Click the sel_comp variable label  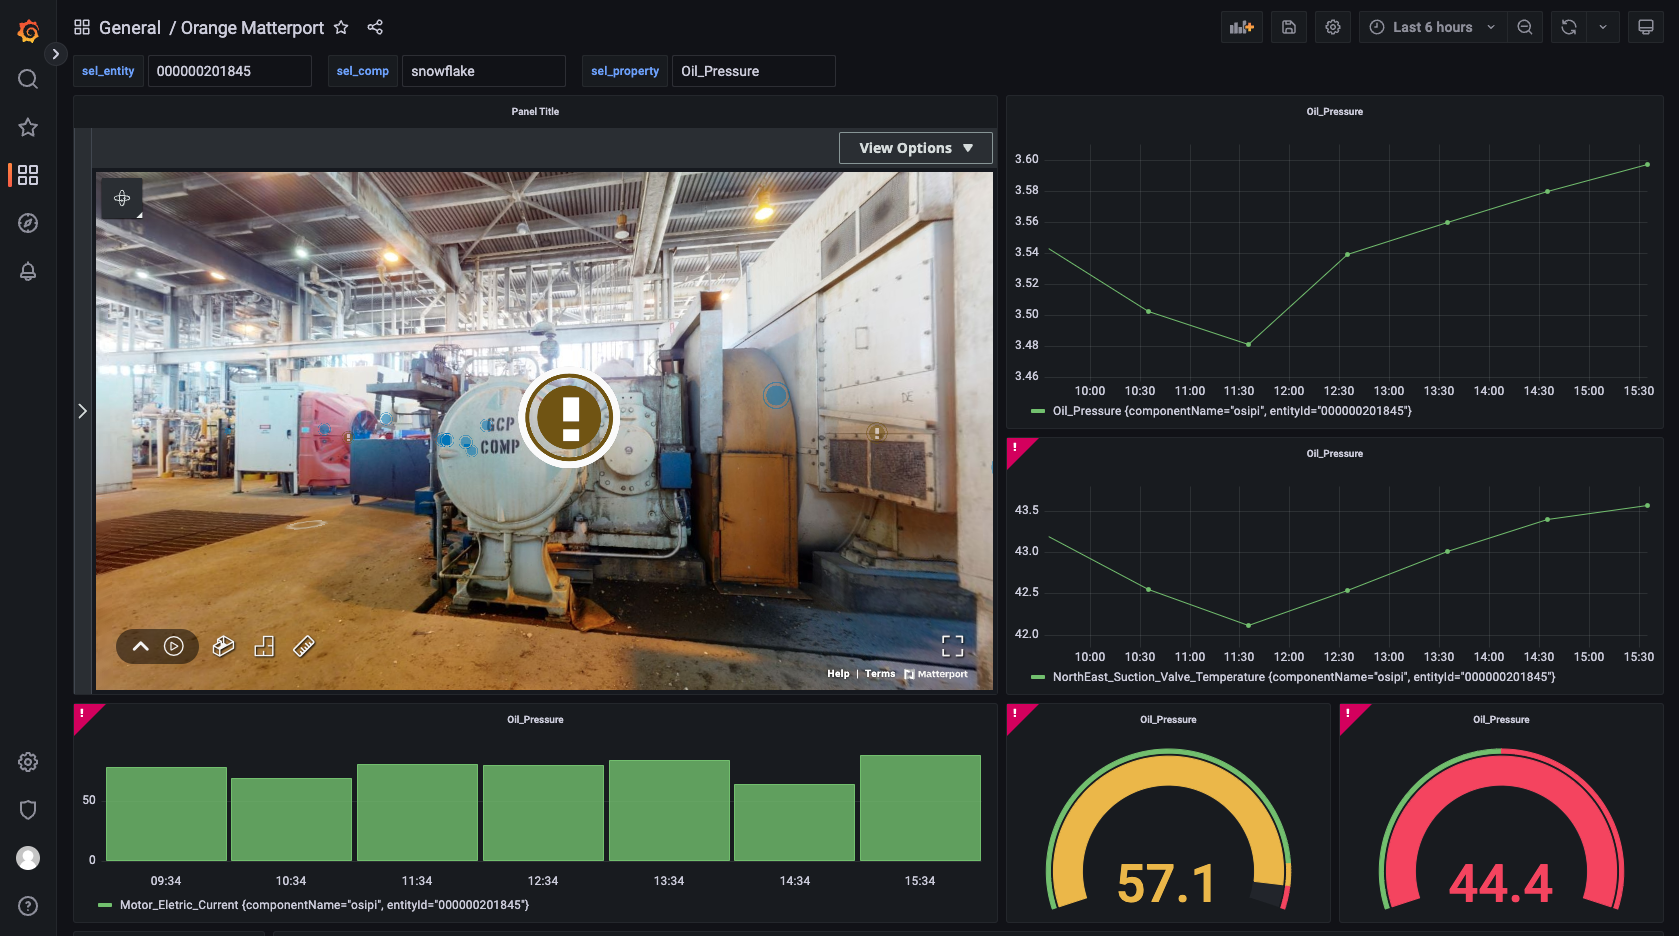click(x=362, y=71)
